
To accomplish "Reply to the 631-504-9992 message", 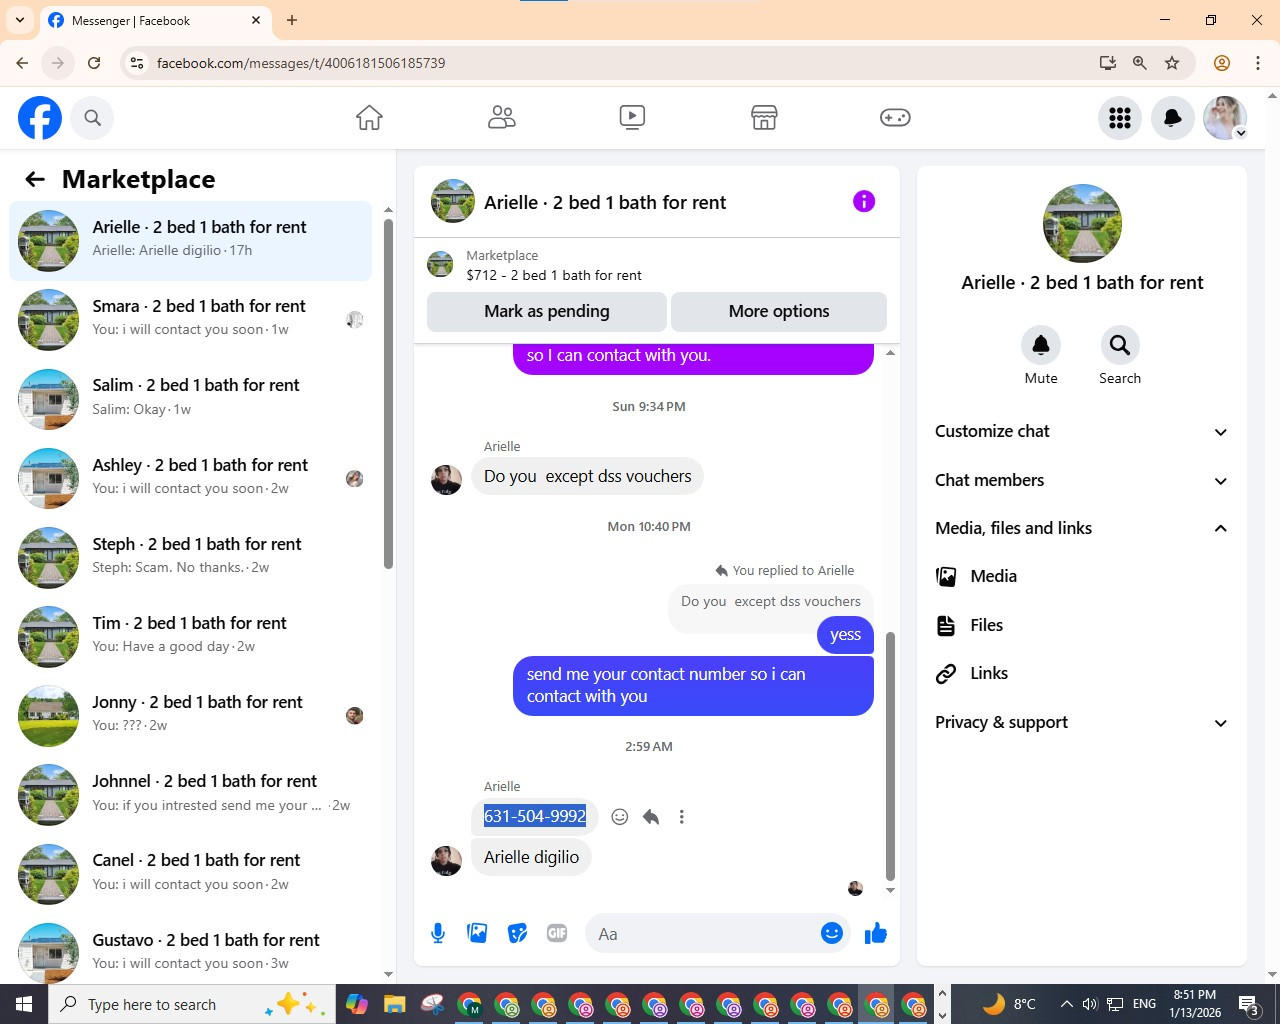I will 651,817.
